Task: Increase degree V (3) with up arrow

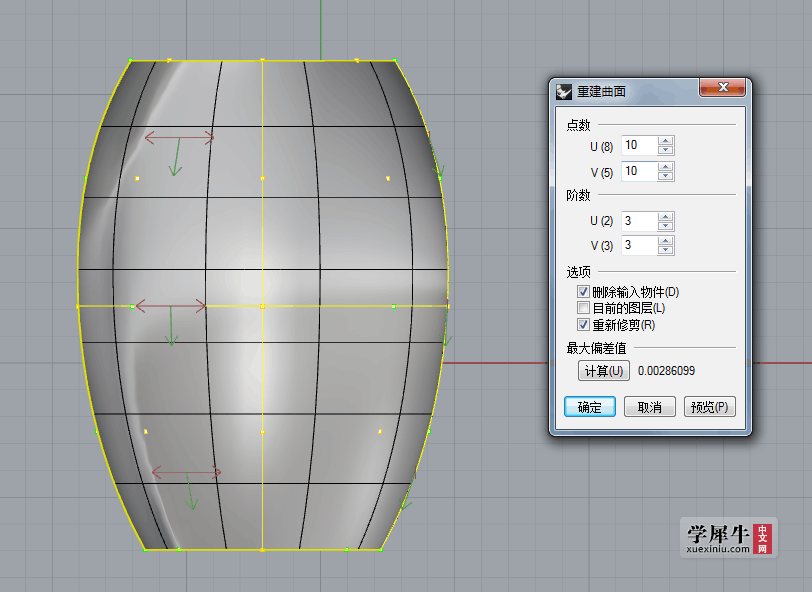Action: tap(665, 241)
